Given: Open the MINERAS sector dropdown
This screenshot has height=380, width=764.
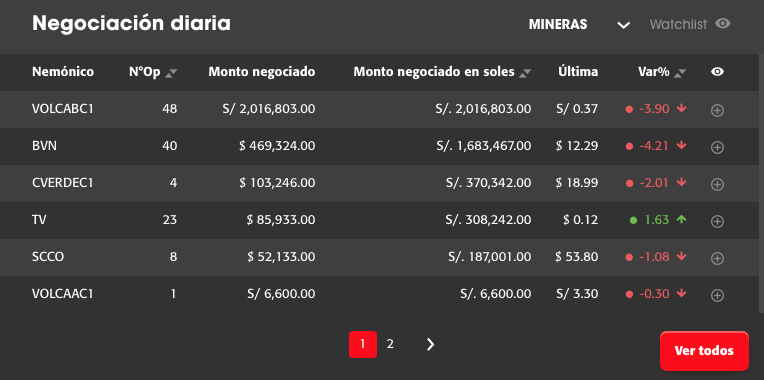Looking at the screenshot, I should 579,24.
